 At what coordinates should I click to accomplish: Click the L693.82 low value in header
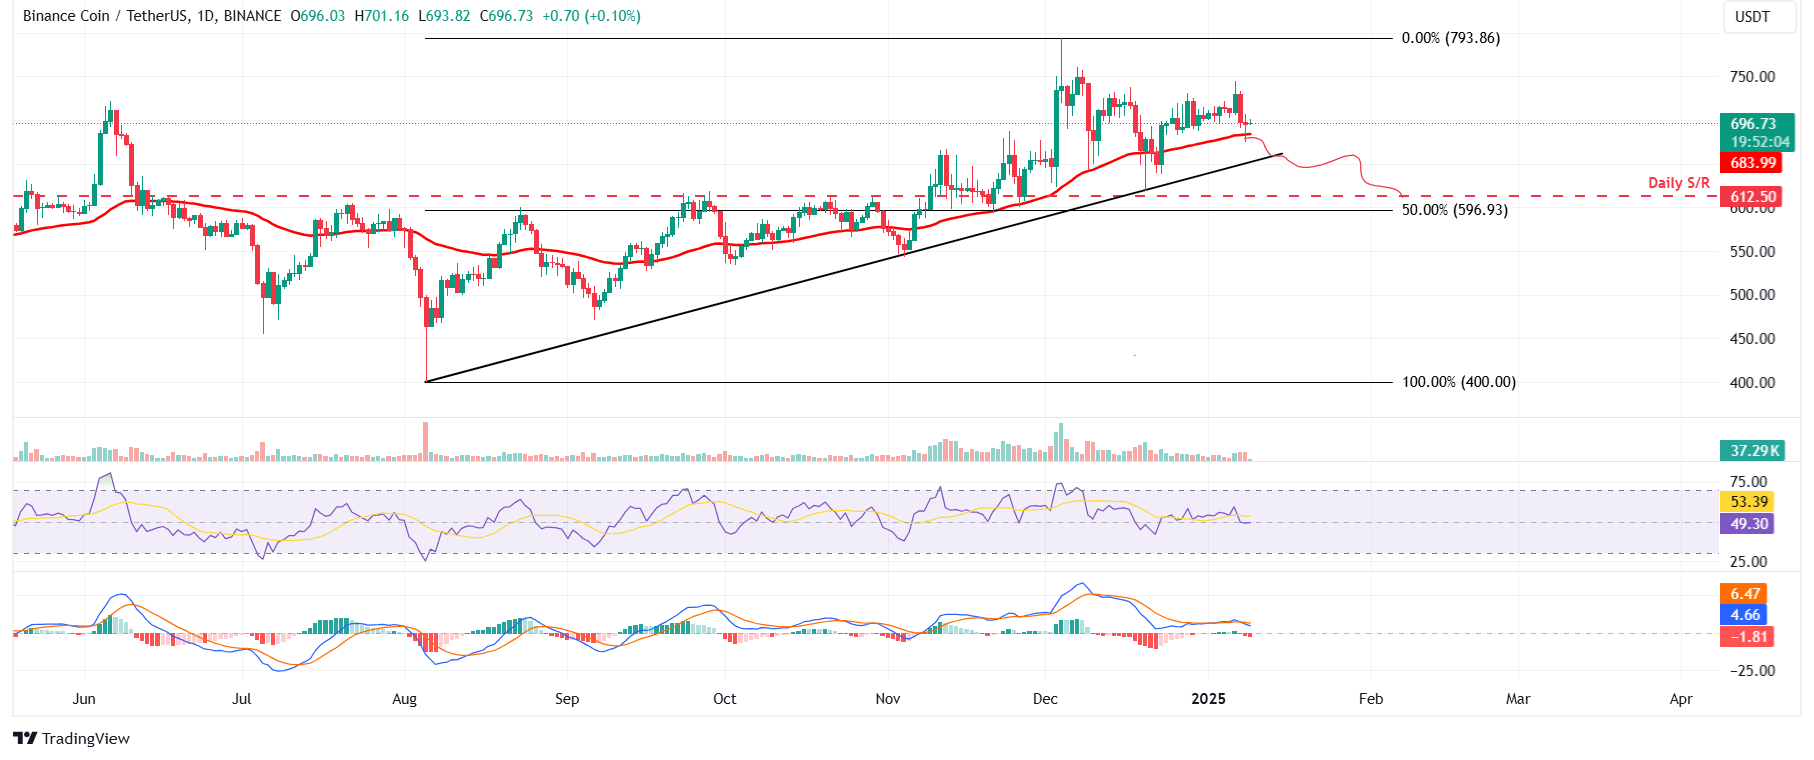pyautogui.click(x=444, y=16)
